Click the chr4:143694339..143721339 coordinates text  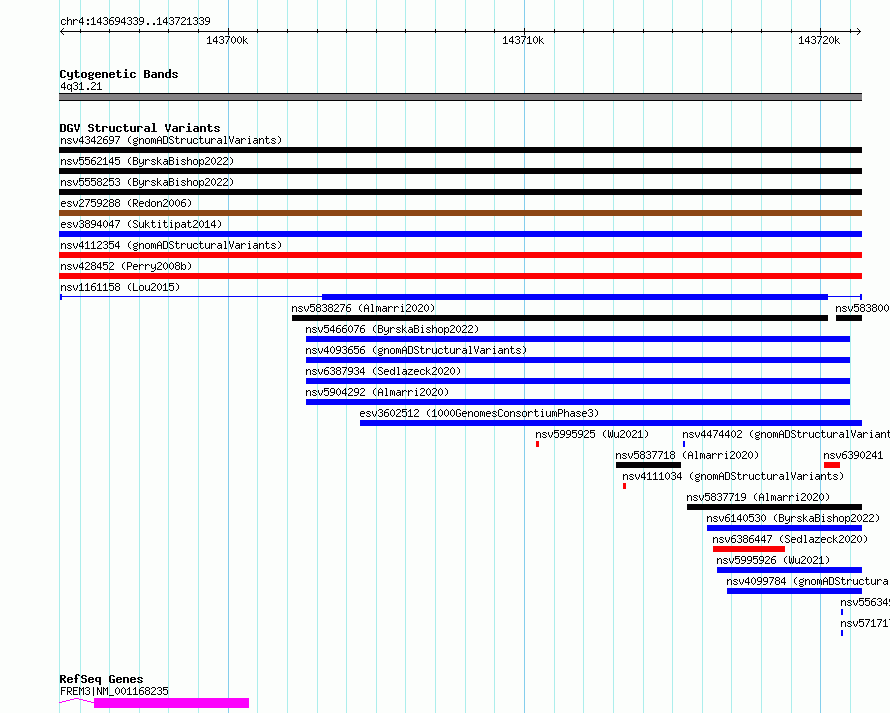point(135,21)
